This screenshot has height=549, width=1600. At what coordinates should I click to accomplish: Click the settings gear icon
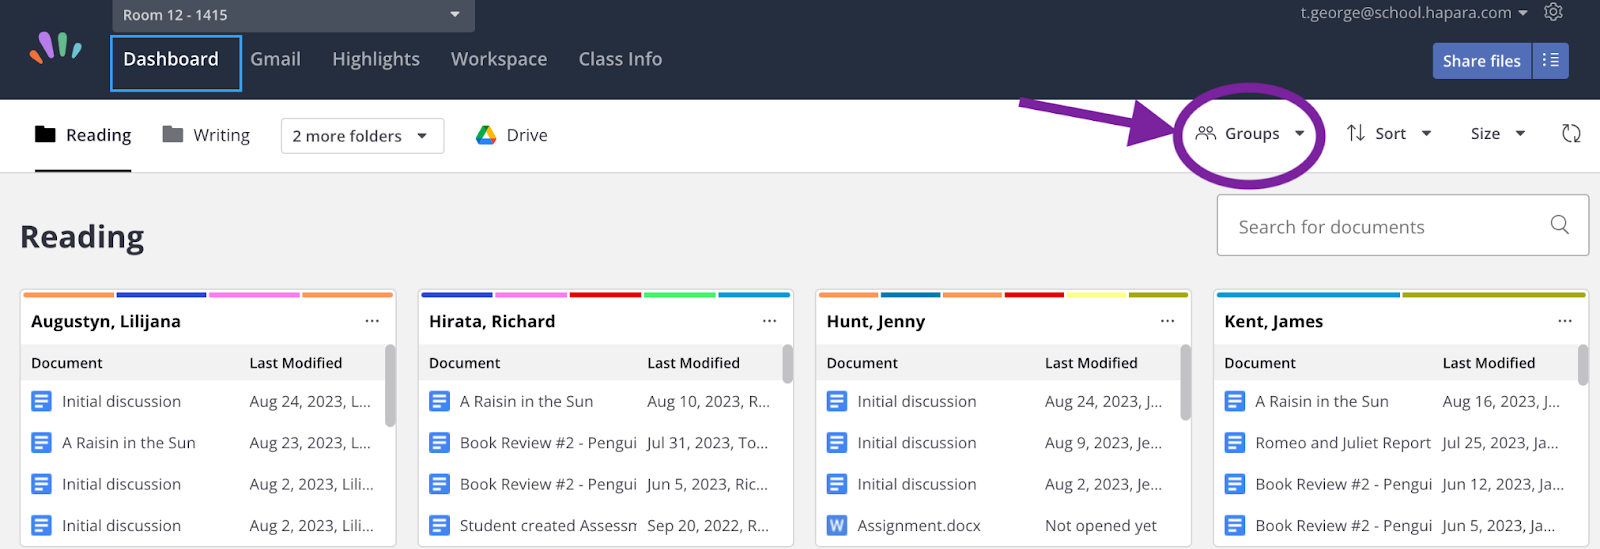coord(1553,12)
